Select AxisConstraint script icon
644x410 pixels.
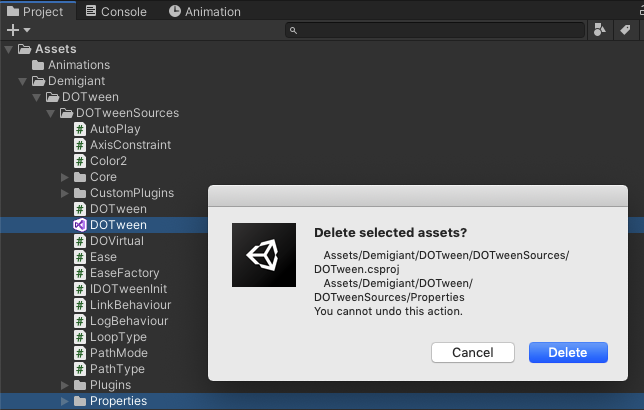80,145
